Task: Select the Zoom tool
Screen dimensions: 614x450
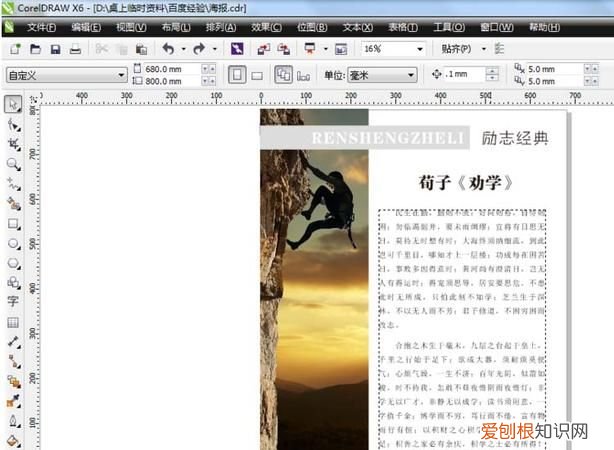Action: 14,164
